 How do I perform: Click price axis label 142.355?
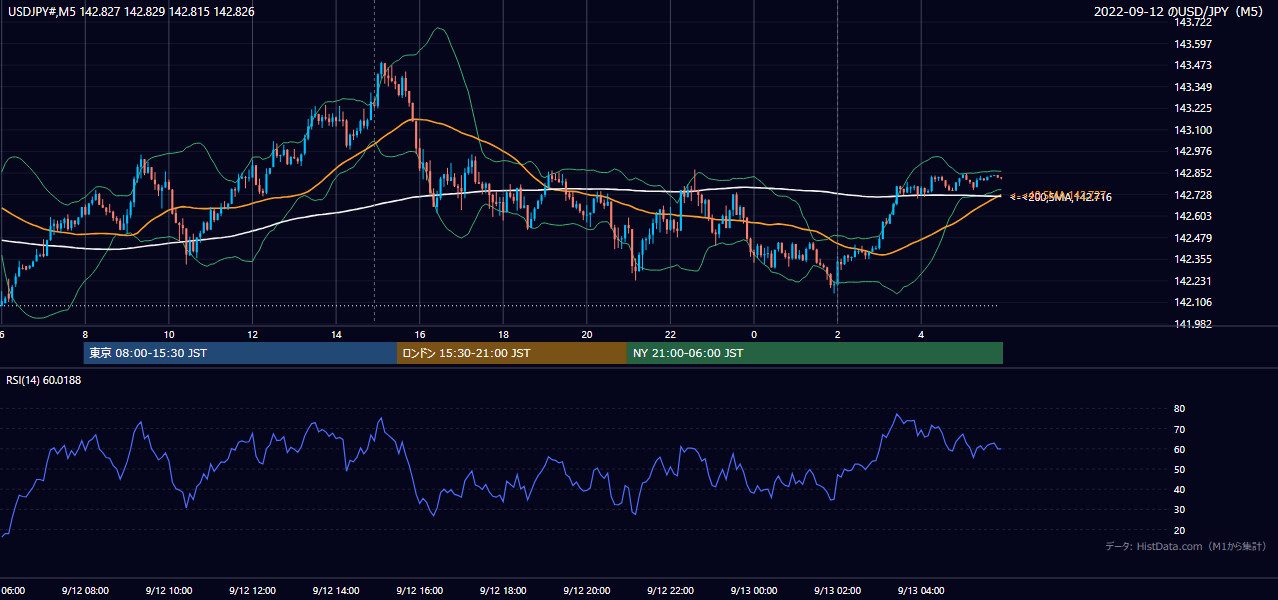pyautogui.click(x=1192, y=259)
